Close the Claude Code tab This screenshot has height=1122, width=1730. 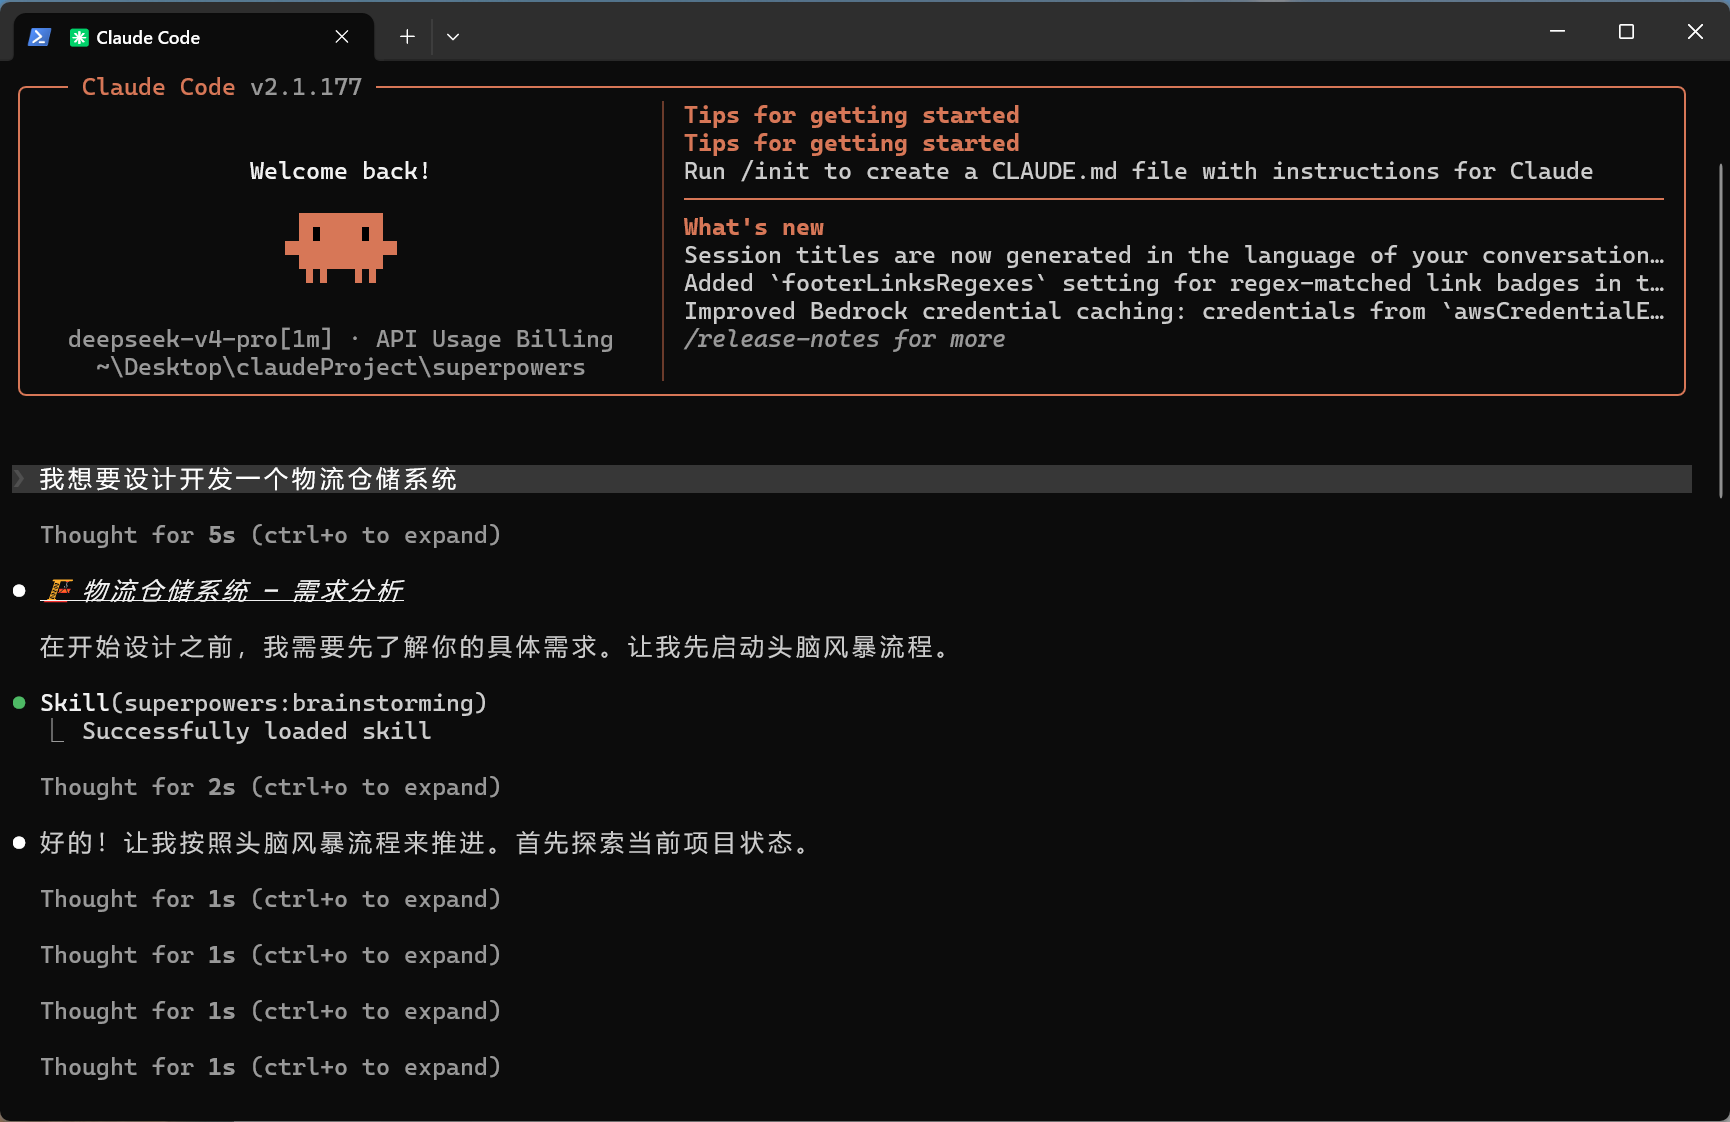click(x=342, y=37)
